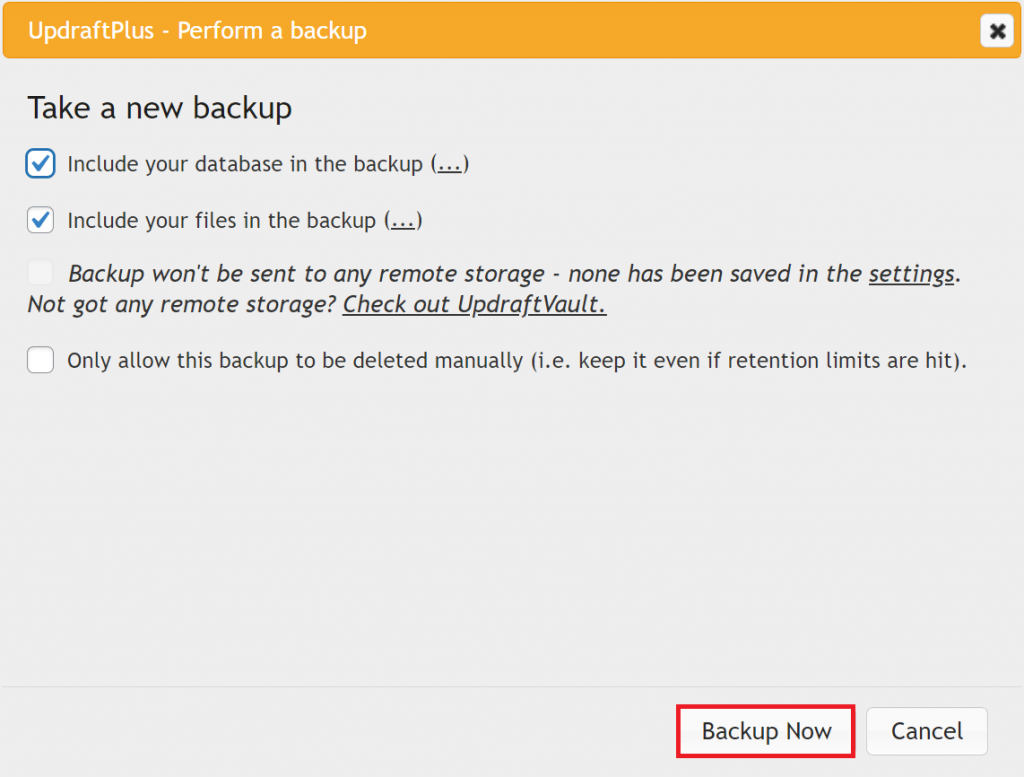1024x777 pixels.
Task: Cancel the backup dialog
Action: pos(926,731)
